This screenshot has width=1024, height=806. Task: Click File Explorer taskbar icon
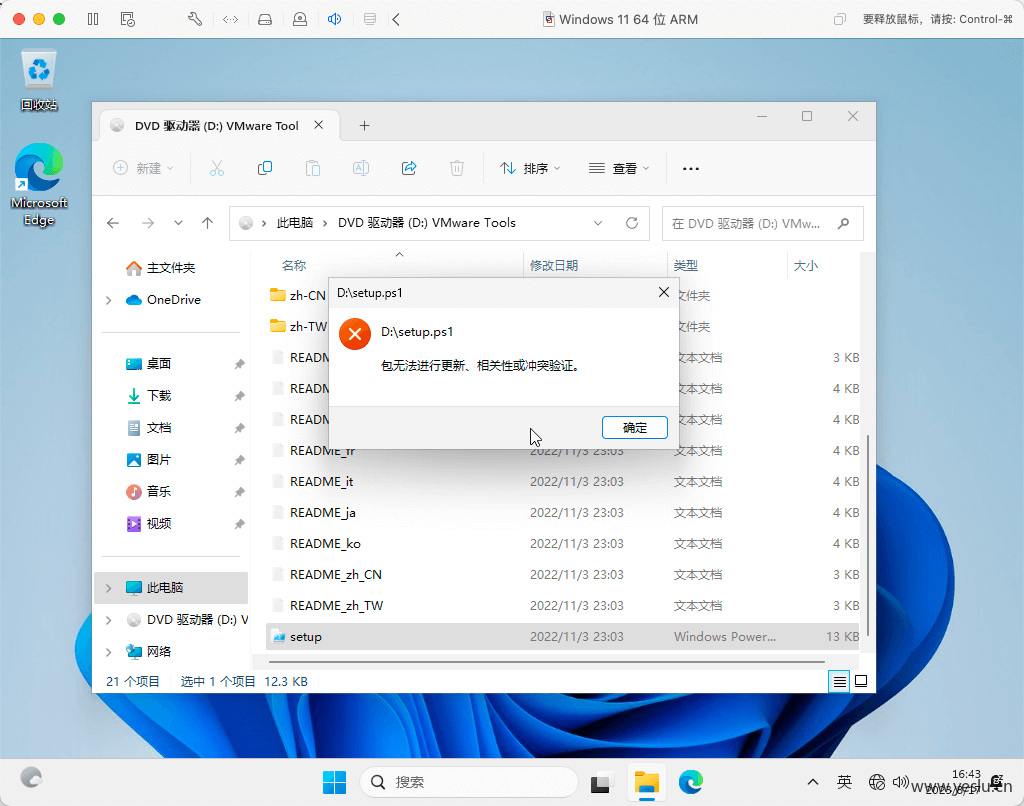[x=647, y=782]
